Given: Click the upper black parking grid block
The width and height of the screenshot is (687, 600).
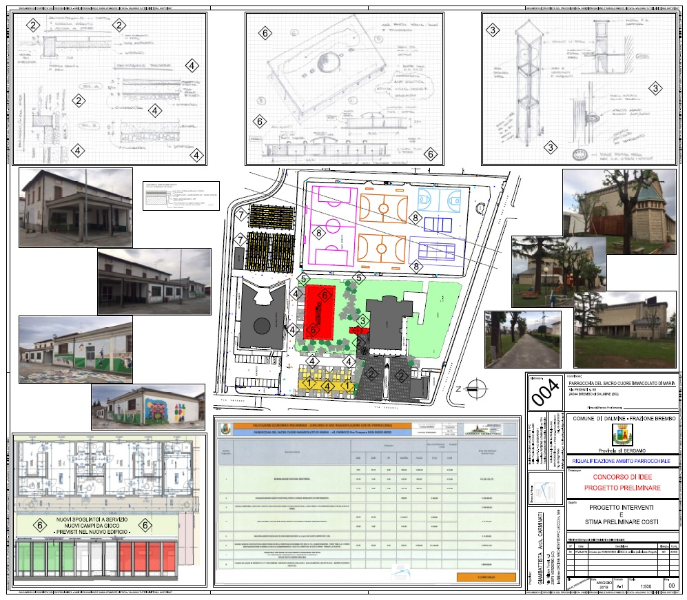Looking at the screenshot, I should [x=271, y=217].
